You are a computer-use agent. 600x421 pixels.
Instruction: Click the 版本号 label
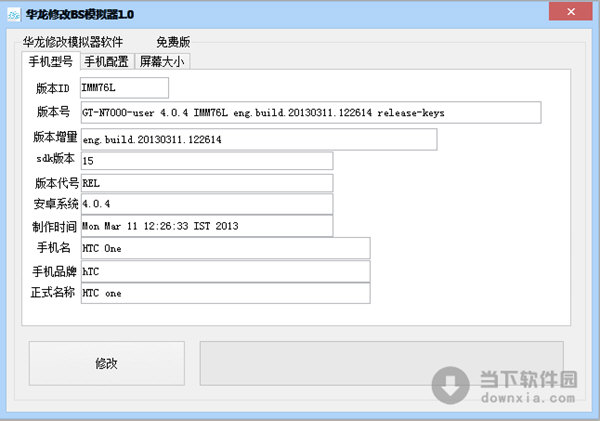pyautogui.click(x=54, y=112)
